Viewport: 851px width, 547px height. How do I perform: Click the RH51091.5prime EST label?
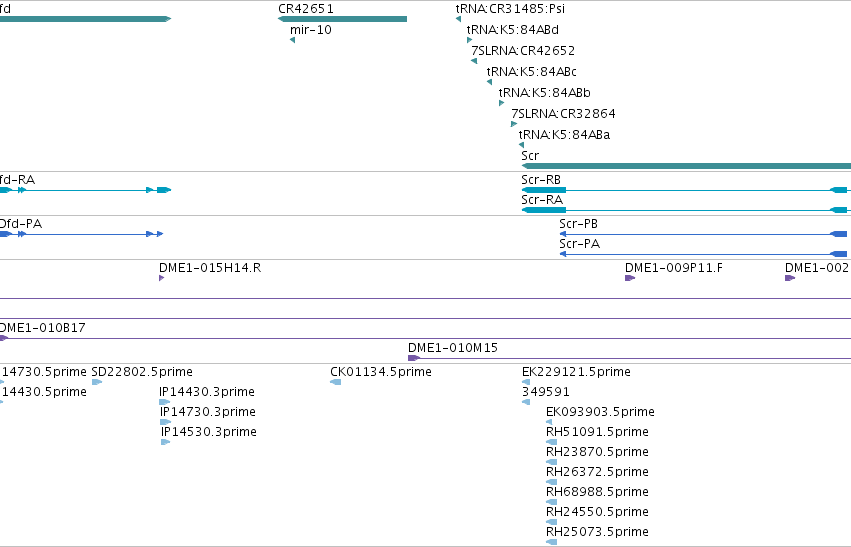(x=598, y=432)
